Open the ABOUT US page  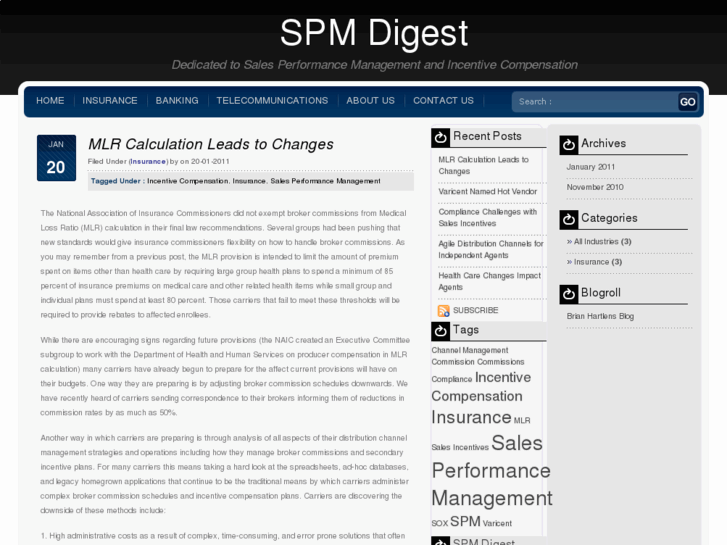point(370,101)
